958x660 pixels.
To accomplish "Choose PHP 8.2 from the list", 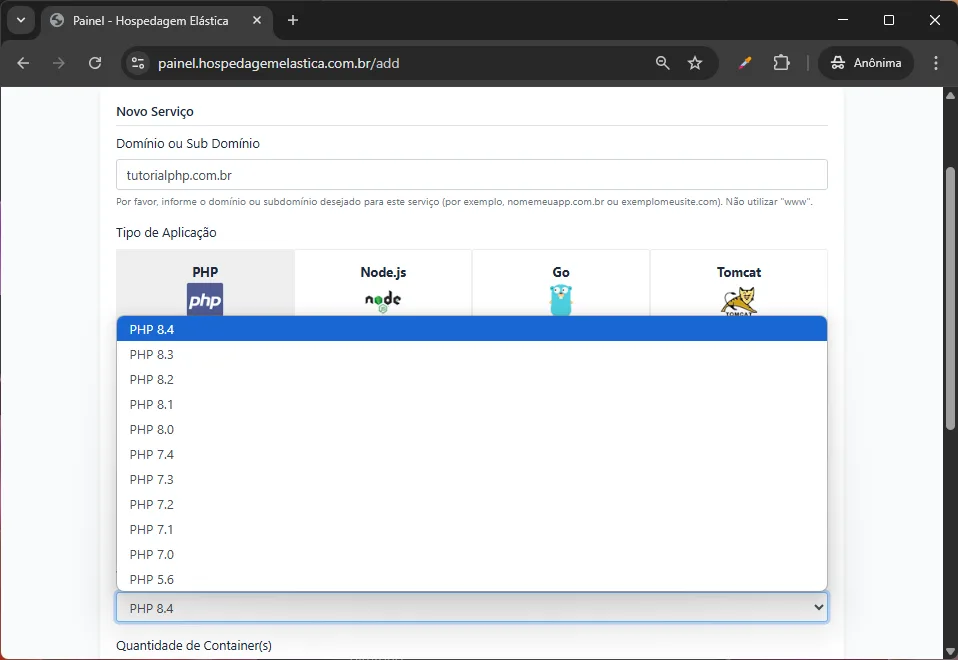I will click(x=472, y=380).
